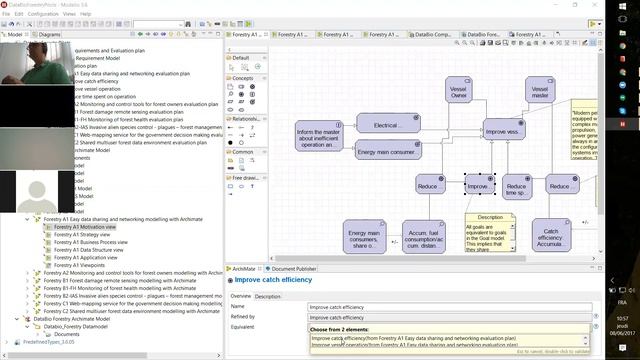Viewport: 640px width, 360px height.
Task: Select Forestry A1 Data Structure view
Action: pyautogui.click(x=88, y=250)
